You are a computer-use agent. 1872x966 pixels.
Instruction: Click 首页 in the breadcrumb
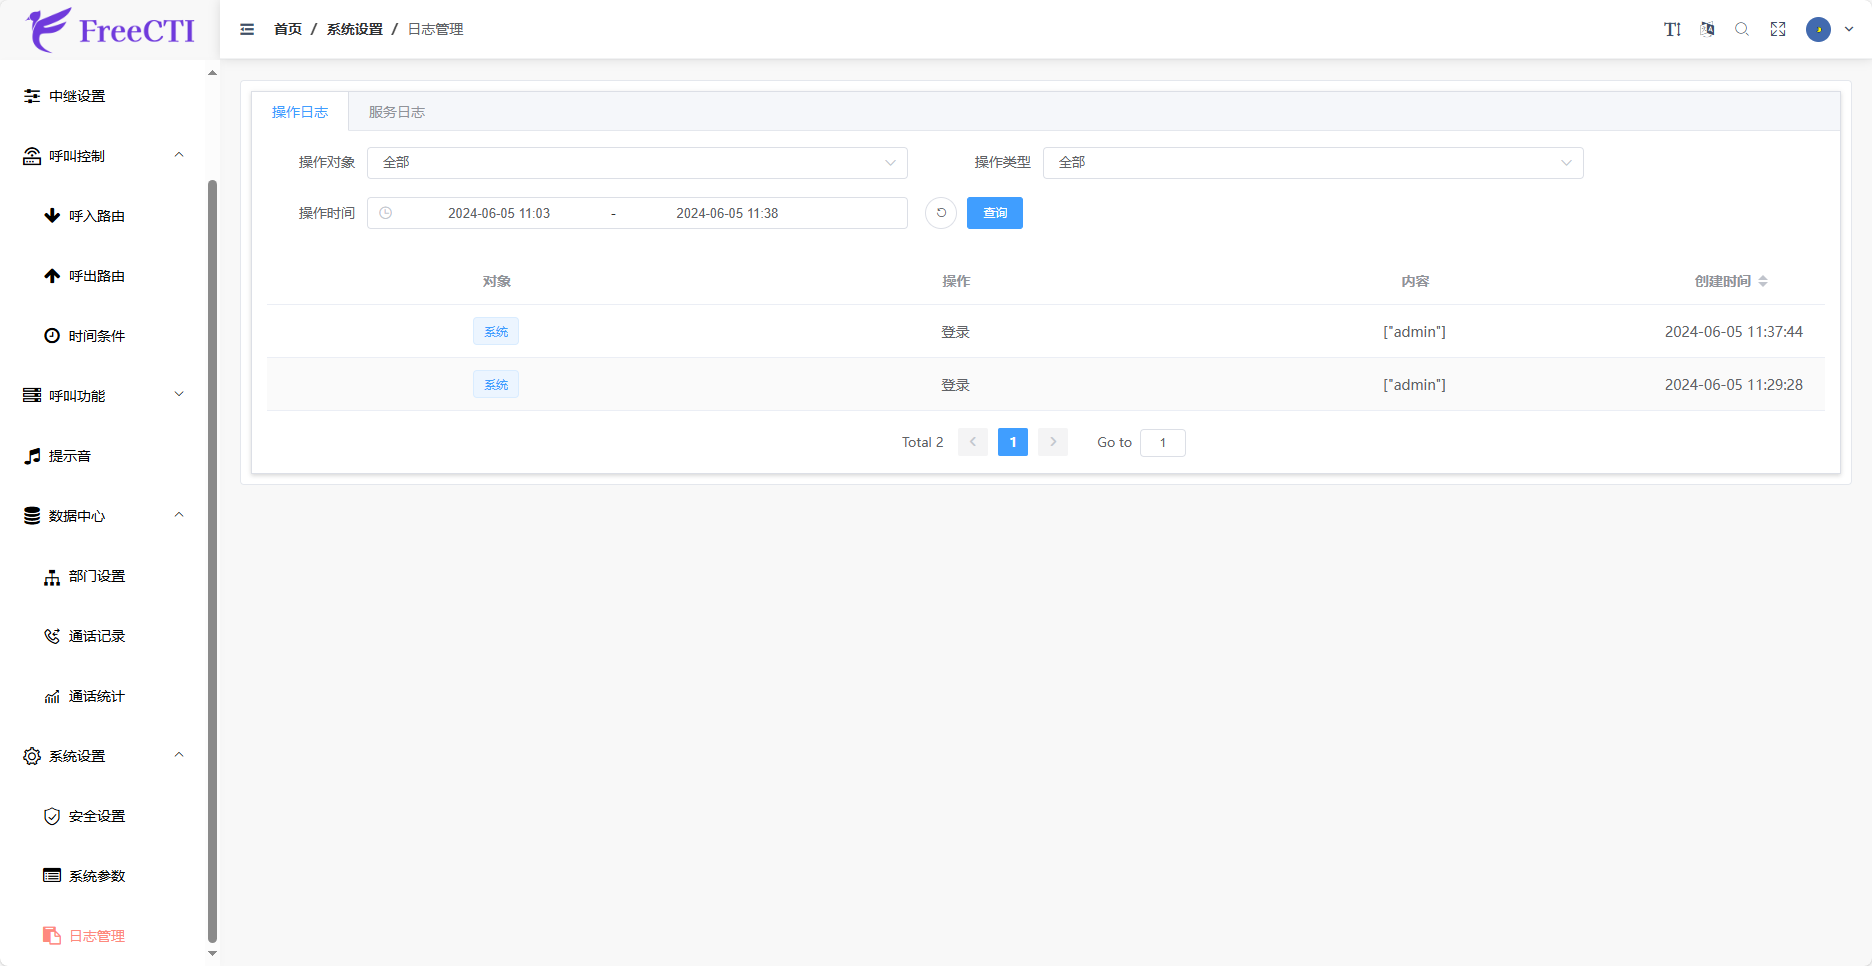[x=288, y=30]
